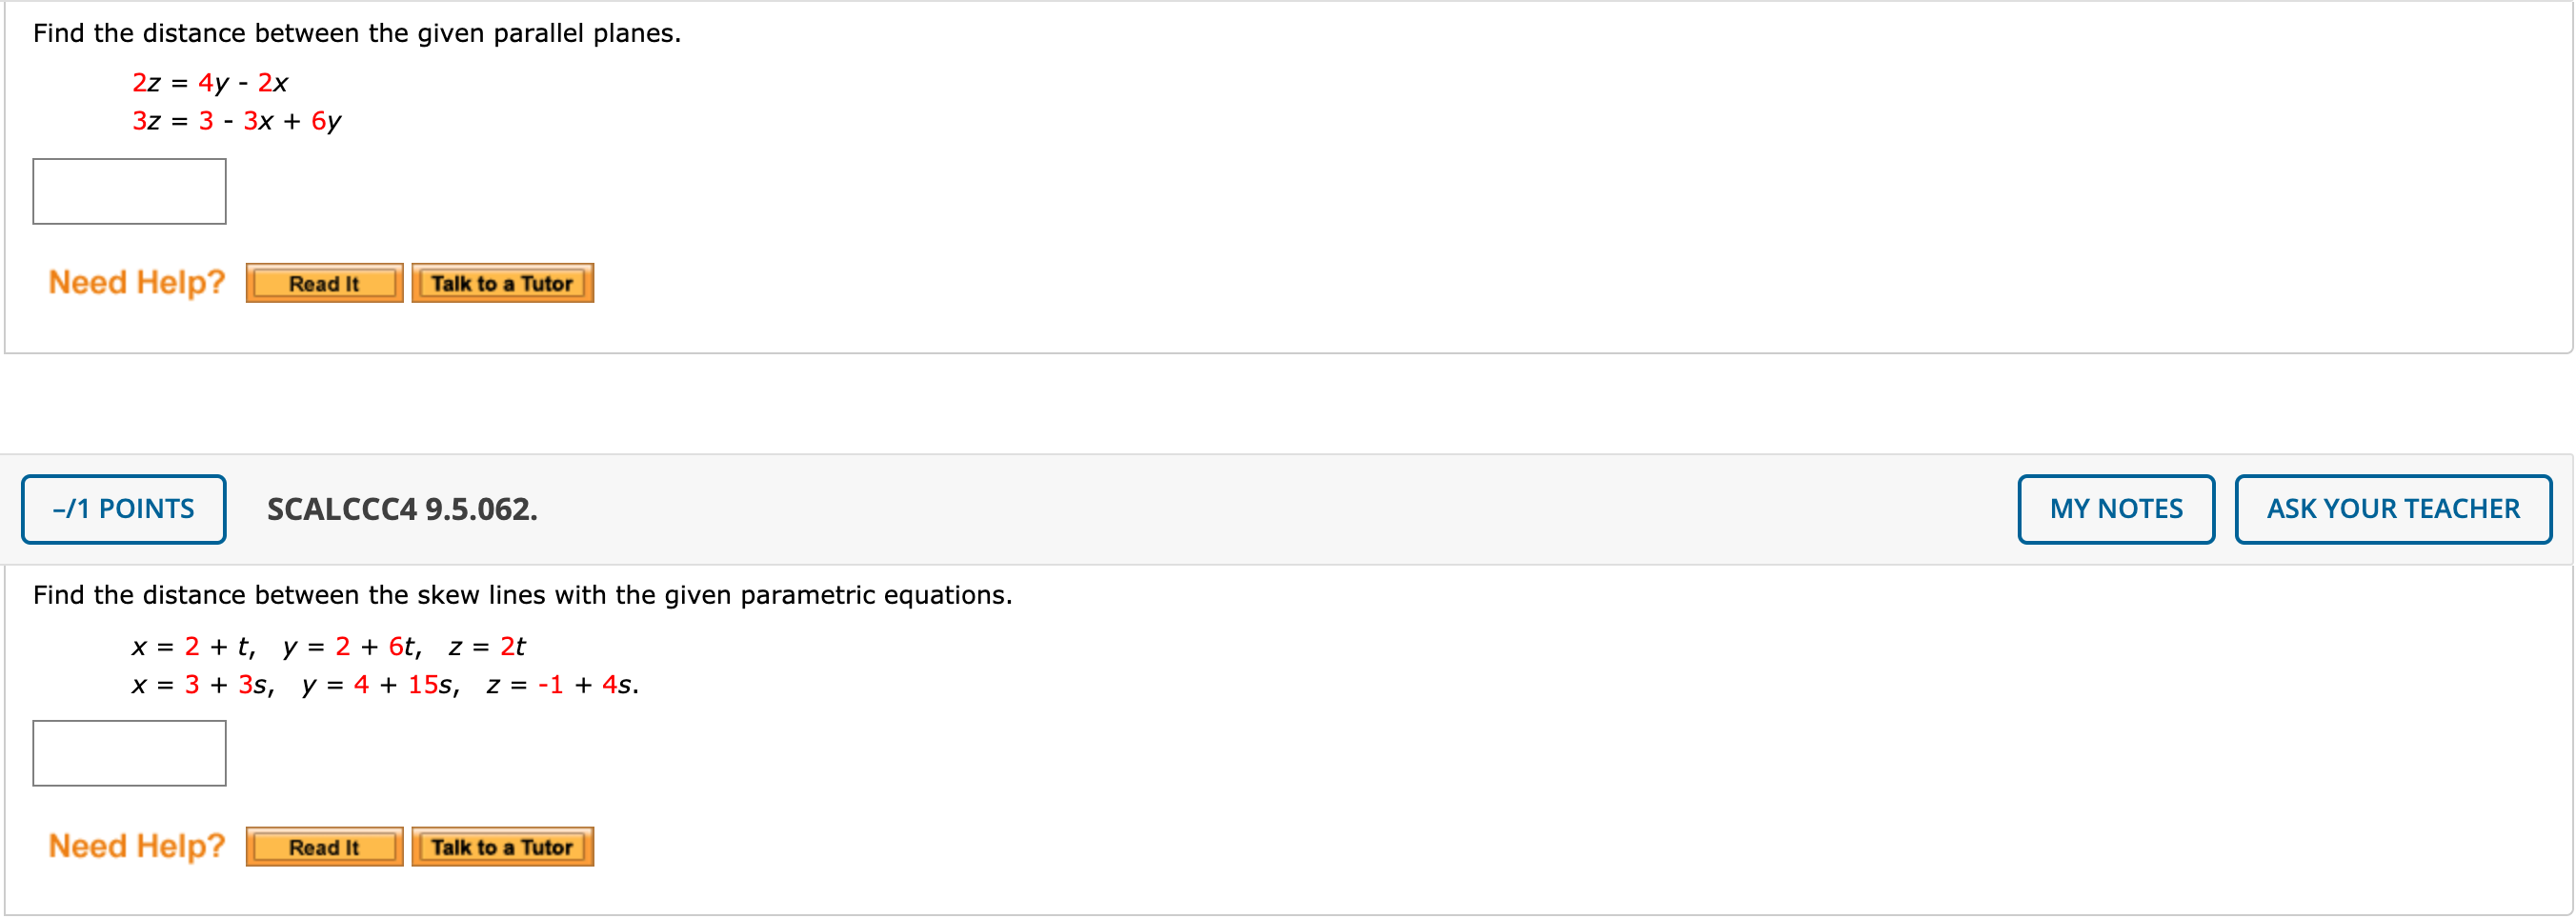The image size is (2576, 918).
Task: Open MY NOTES
Action: [x=2115, y=508]
